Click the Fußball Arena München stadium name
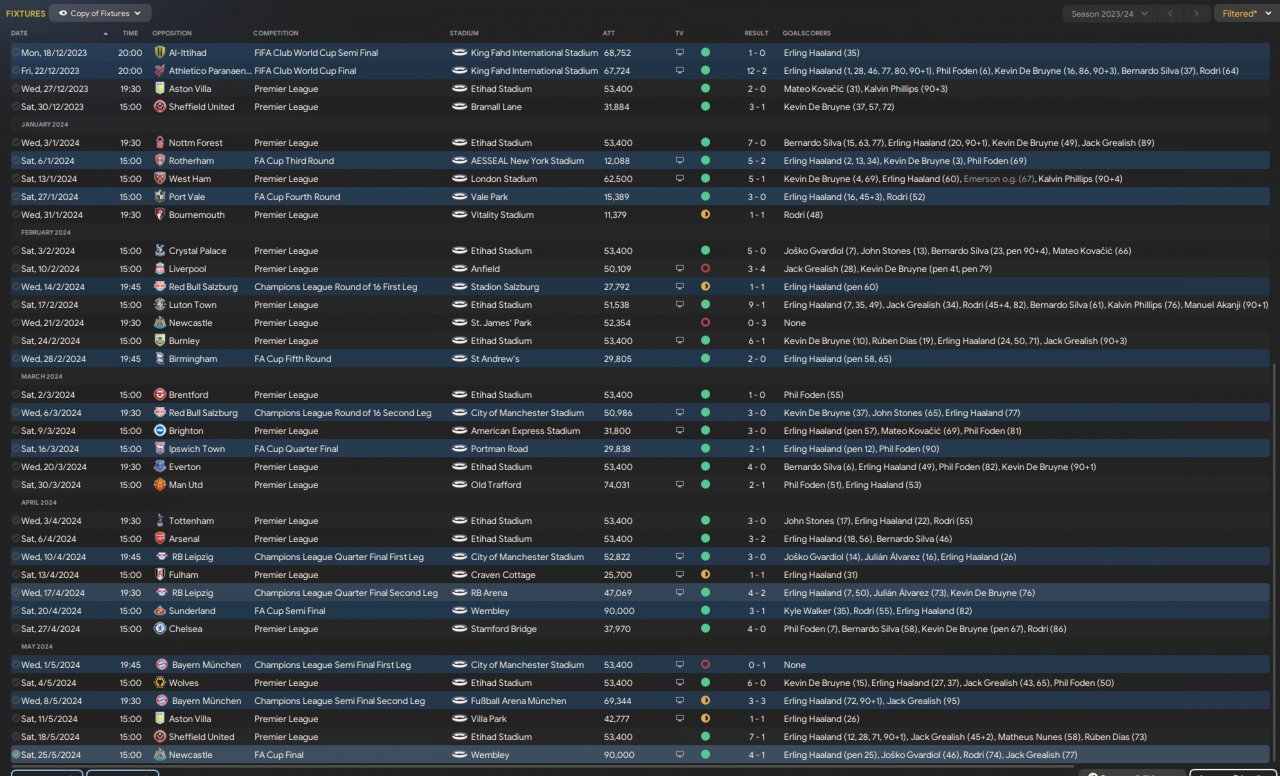Image resolution: width=1280 pixels, height=776 pixels. point(521,700)
